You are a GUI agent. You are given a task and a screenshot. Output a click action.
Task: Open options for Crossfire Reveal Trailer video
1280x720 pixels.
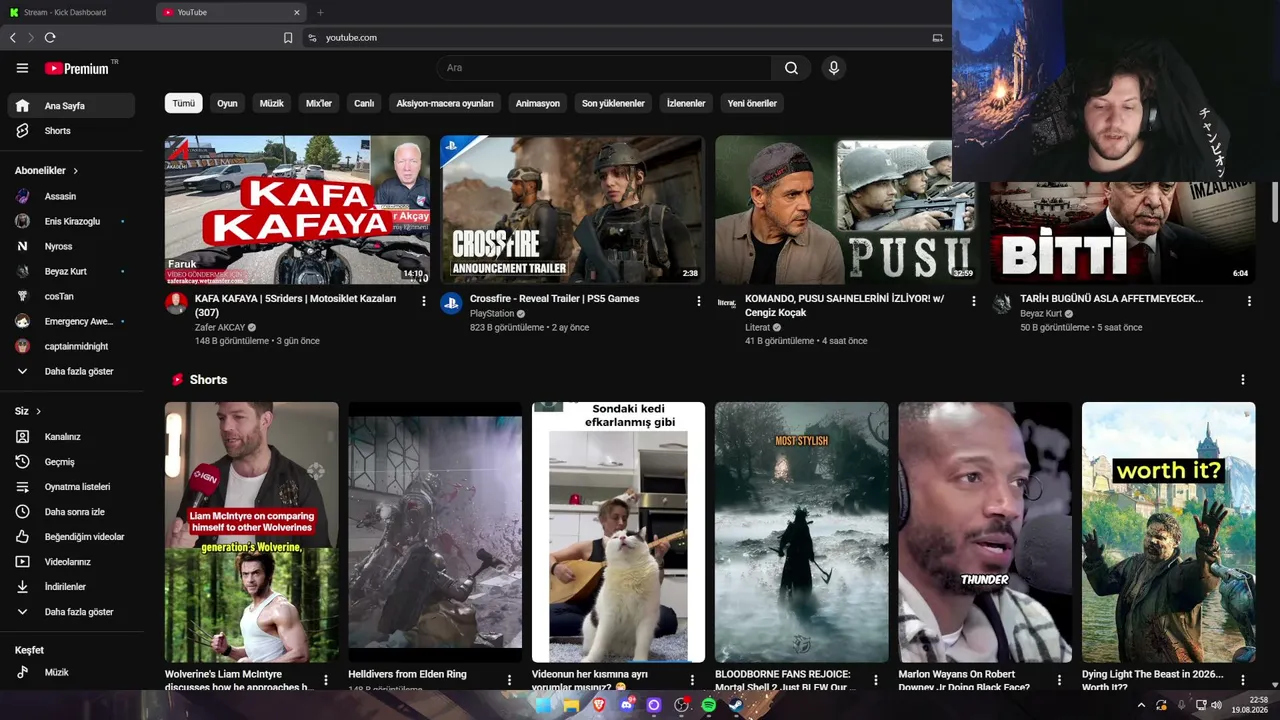[x=699, y=301]
